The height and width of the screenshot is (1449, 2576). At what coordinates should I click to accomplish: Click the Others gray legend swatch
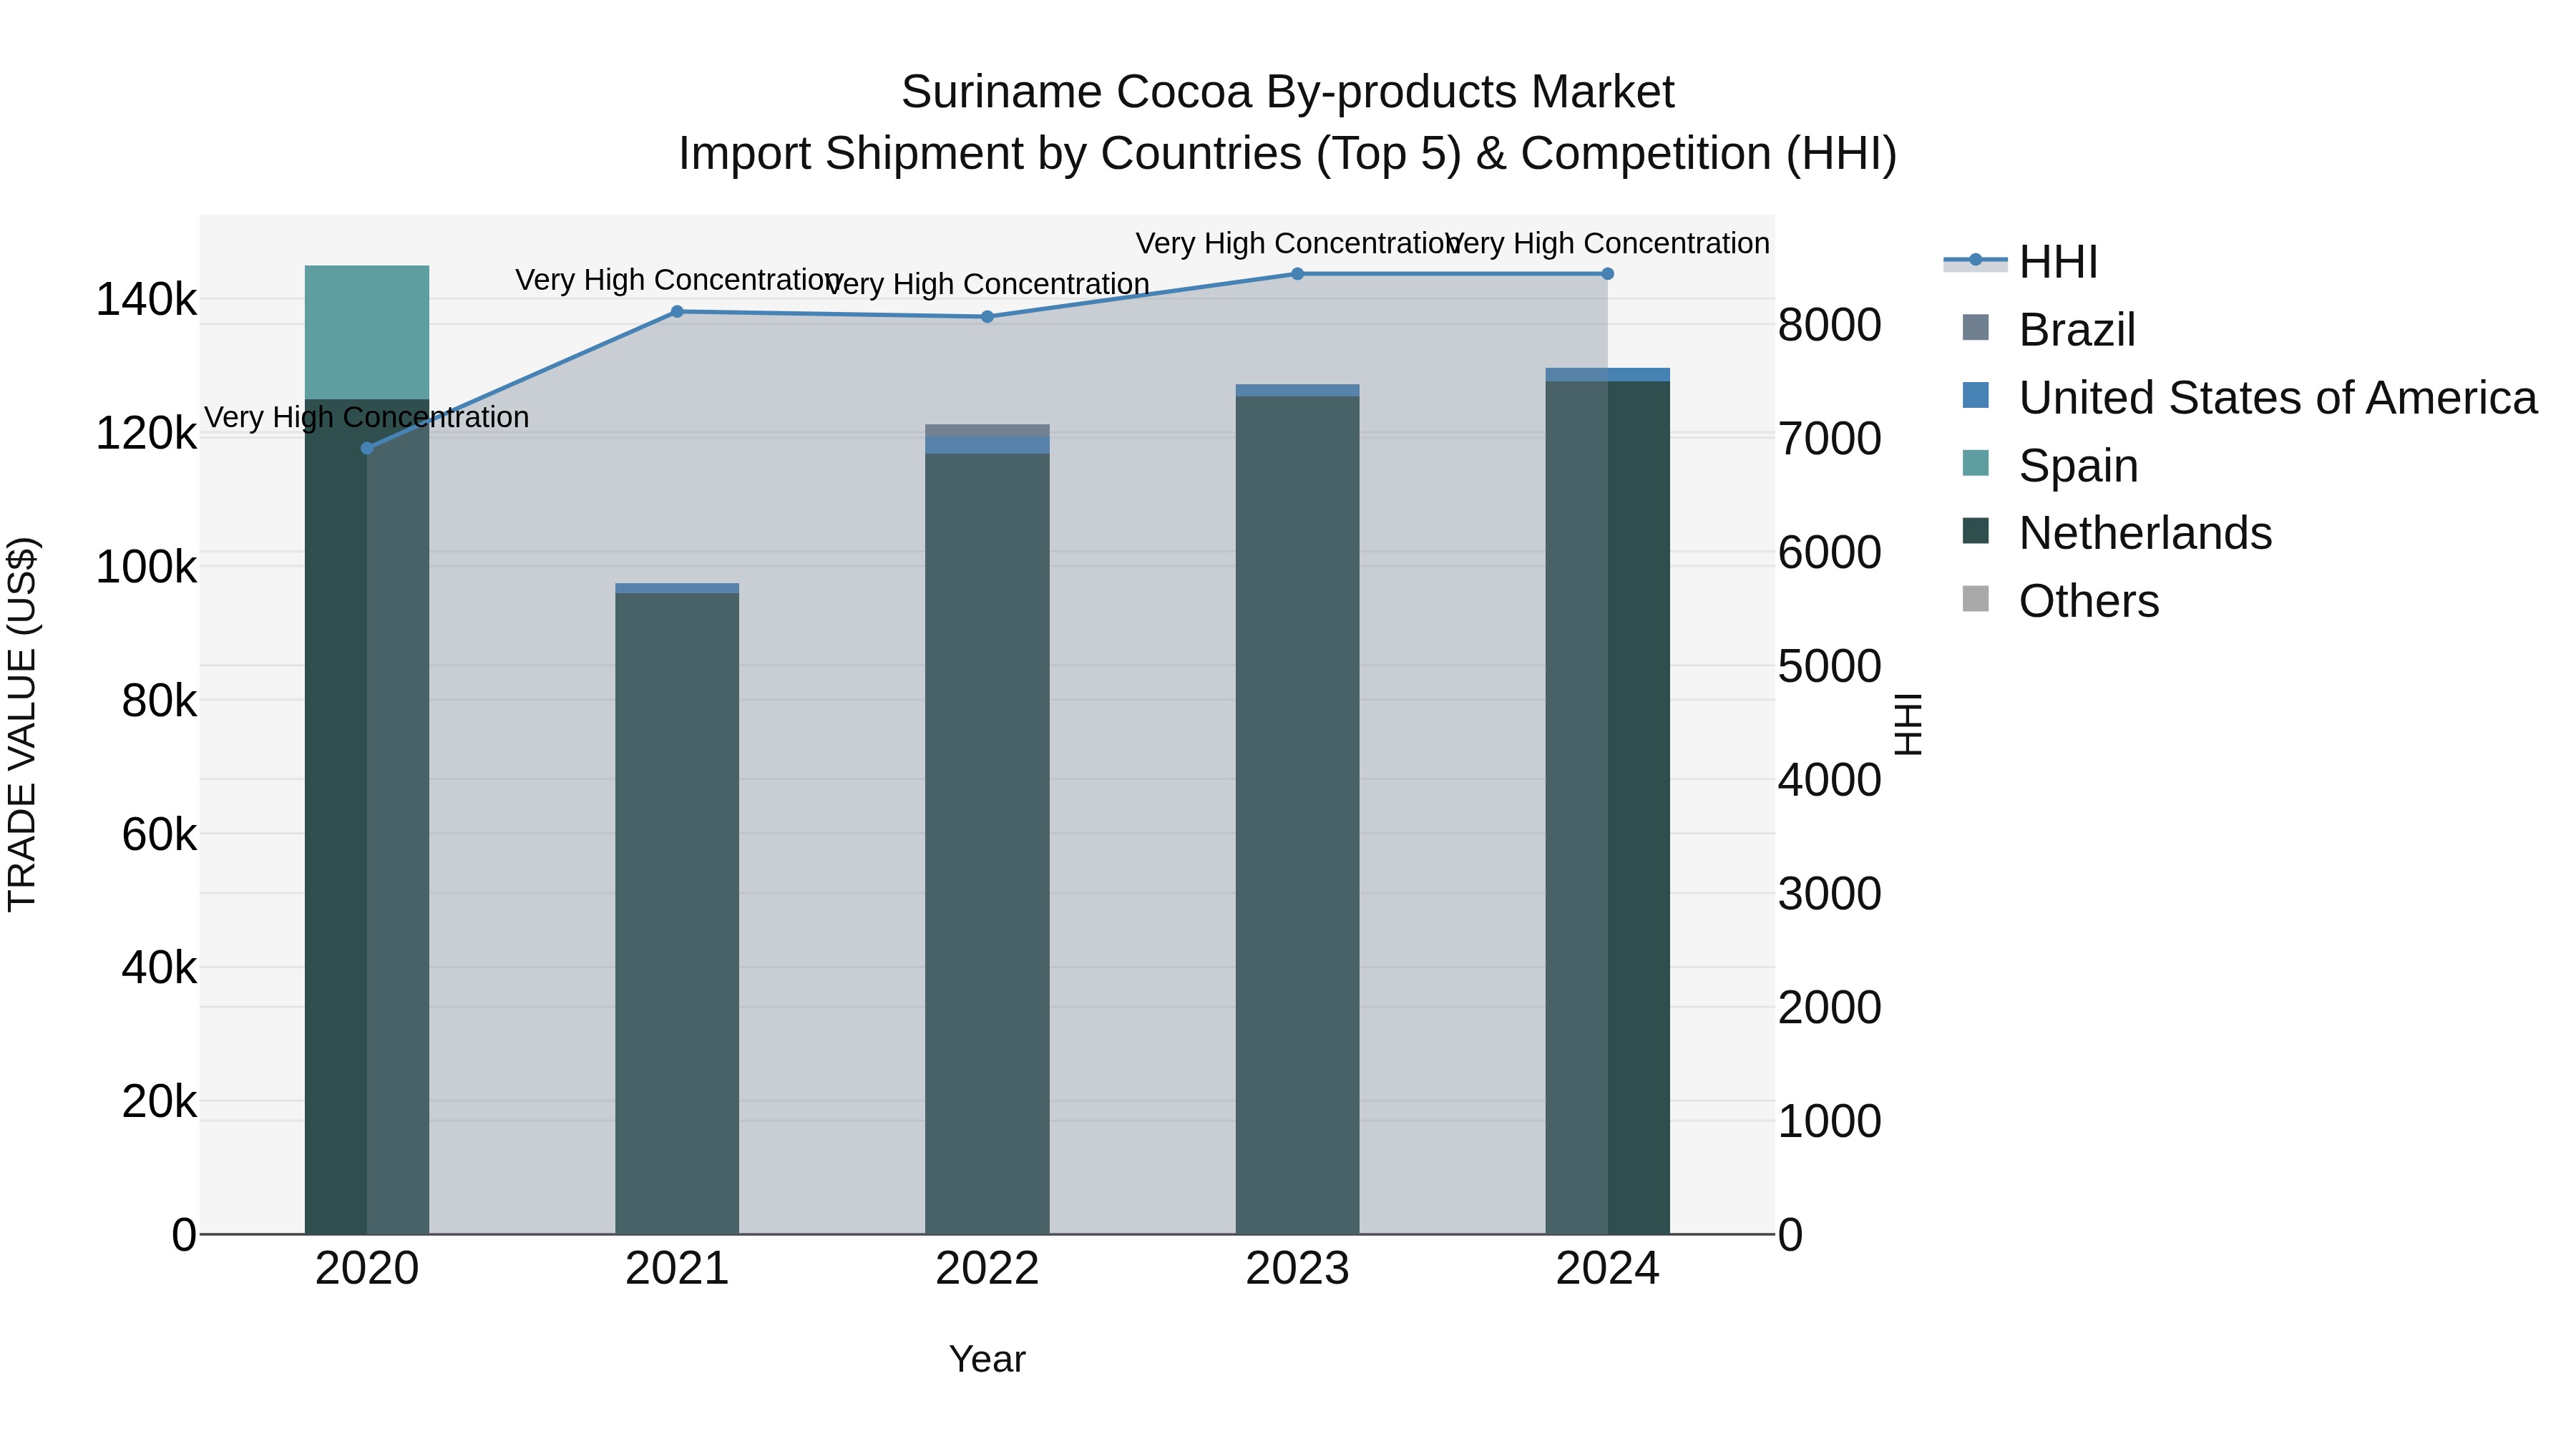click(x=1976, y=598)
